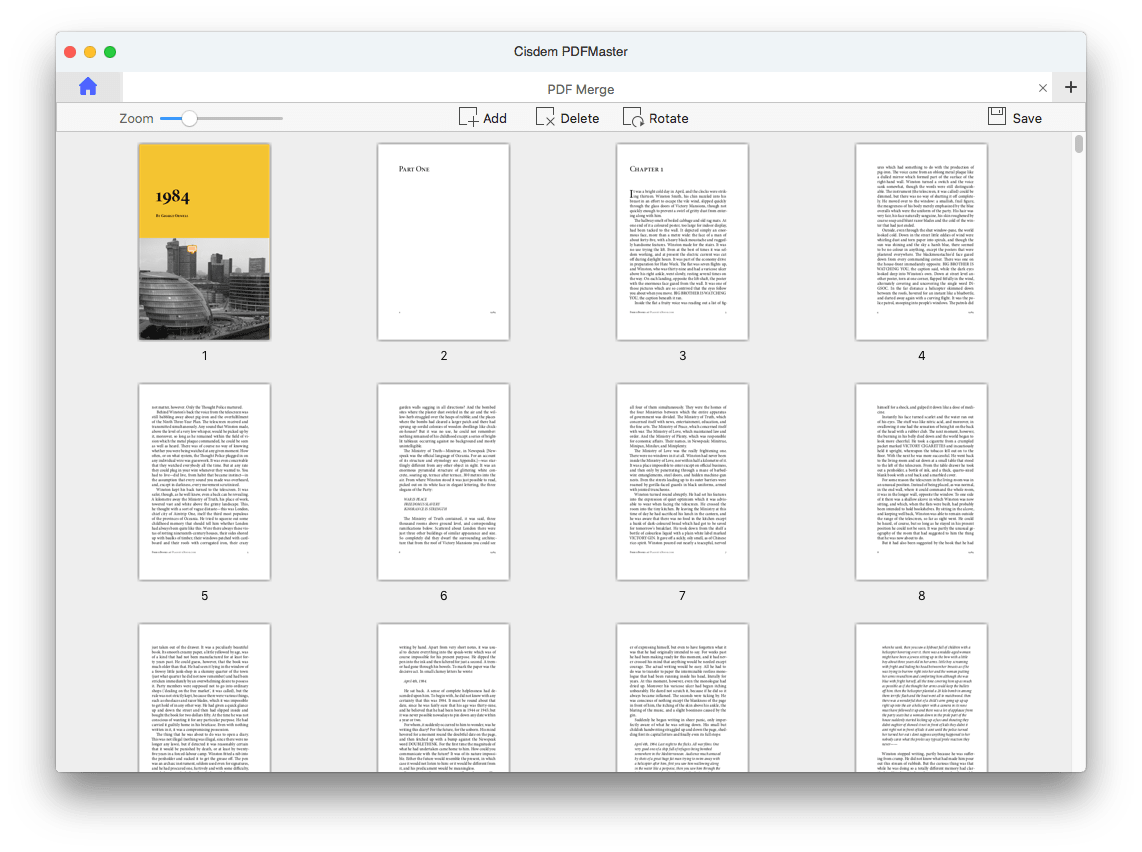Click the Delete page icon
This screenshot has width=1142, height=852.
pyautogui.click(x=545, y=118)
